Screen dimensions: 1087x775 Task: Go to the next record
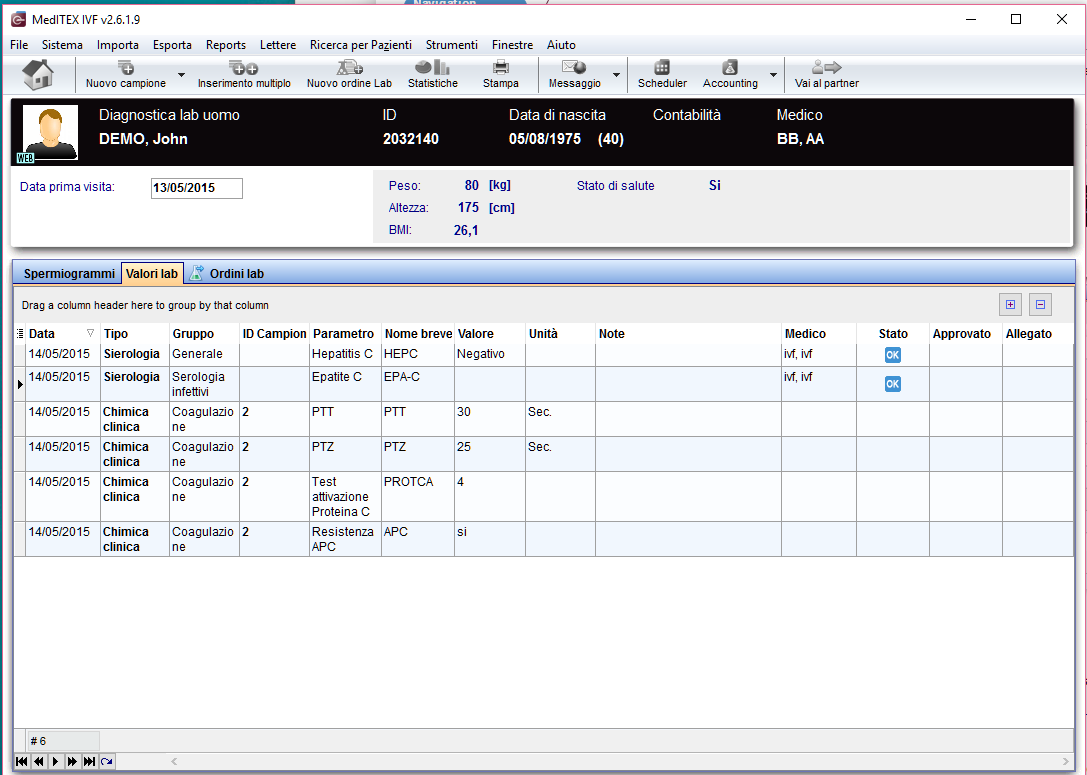click(55, 761)
